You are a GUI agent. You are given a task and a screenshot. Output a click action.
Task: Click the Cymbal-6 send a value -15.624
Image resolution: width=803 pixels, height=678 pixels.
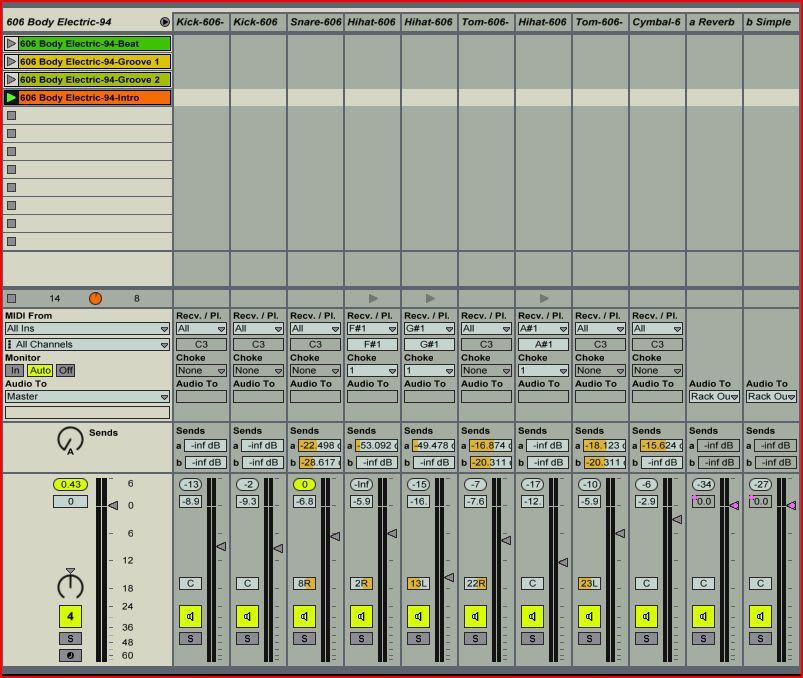[661, 446]
